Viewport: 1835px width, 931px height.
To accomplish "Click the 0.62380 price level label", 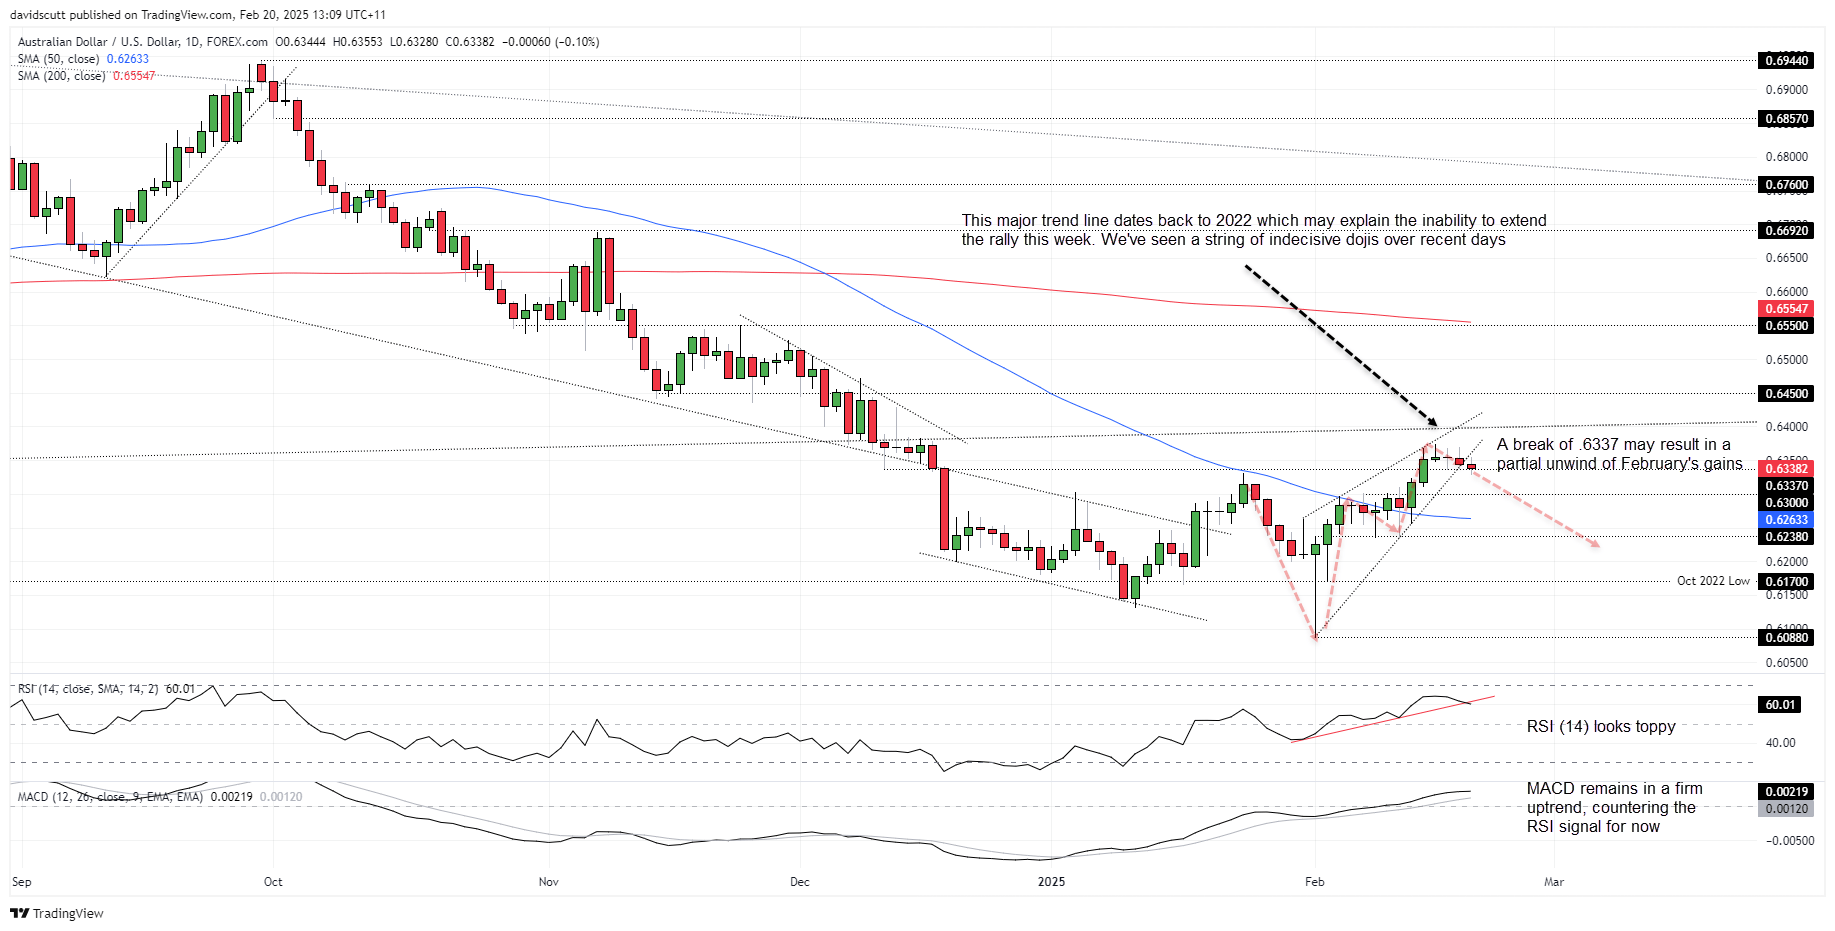I will coord(1786,537).
